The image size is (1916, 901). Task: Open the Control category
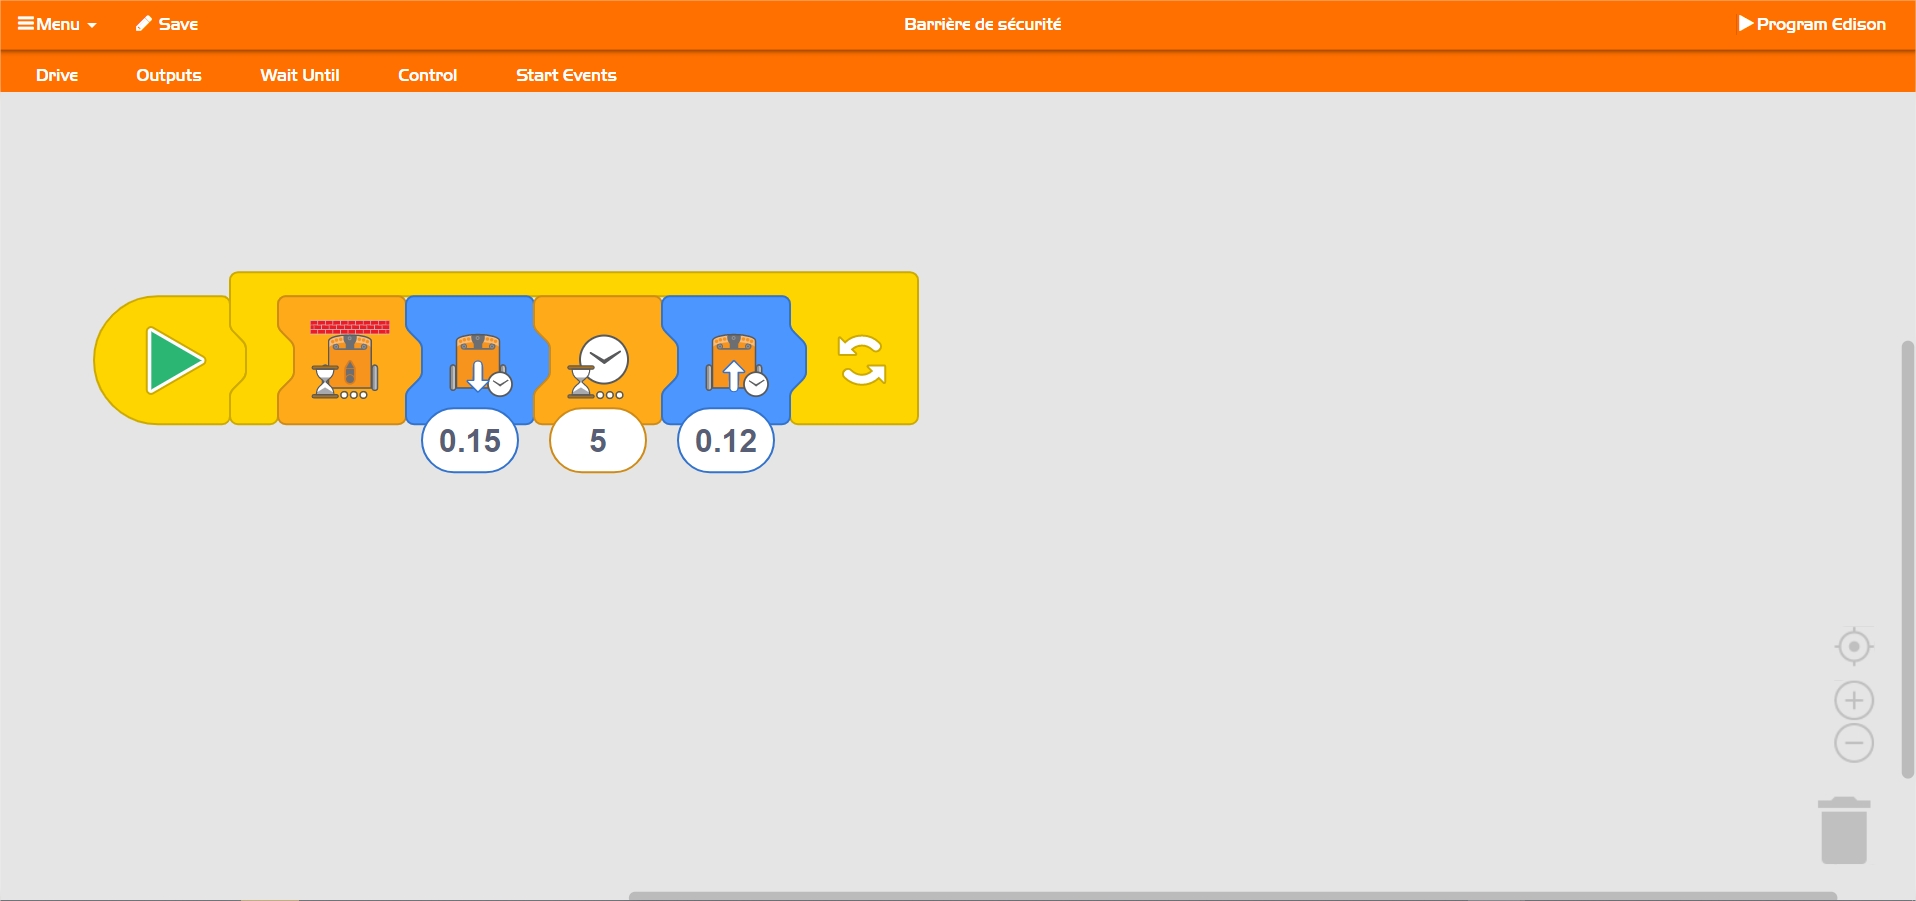427,75
